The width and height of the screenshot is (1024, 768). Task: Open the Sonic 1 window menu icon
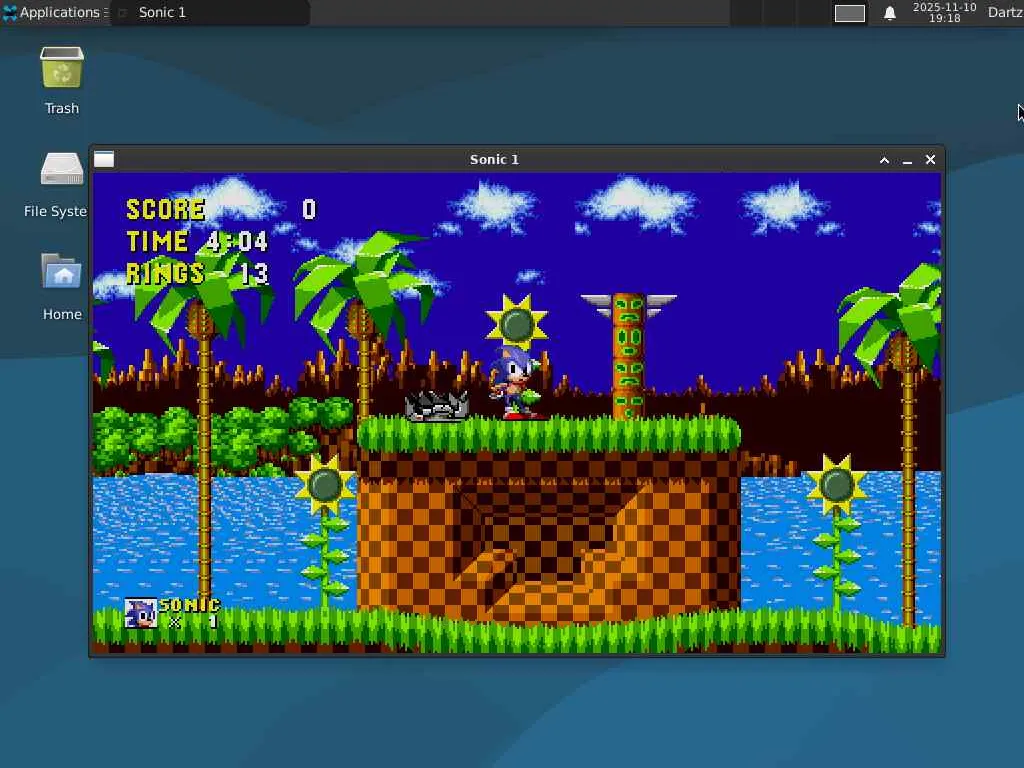pyautogui.click(x=104, y=159)
